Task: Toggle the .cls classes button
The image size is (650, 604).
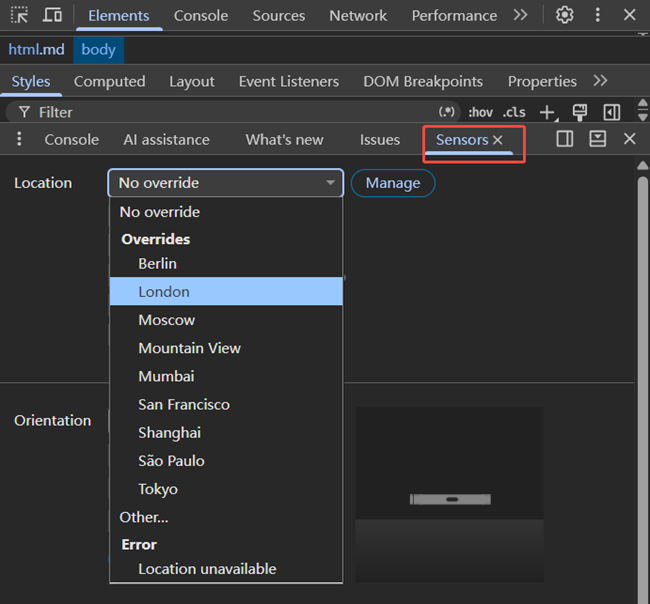Action: 514,112
